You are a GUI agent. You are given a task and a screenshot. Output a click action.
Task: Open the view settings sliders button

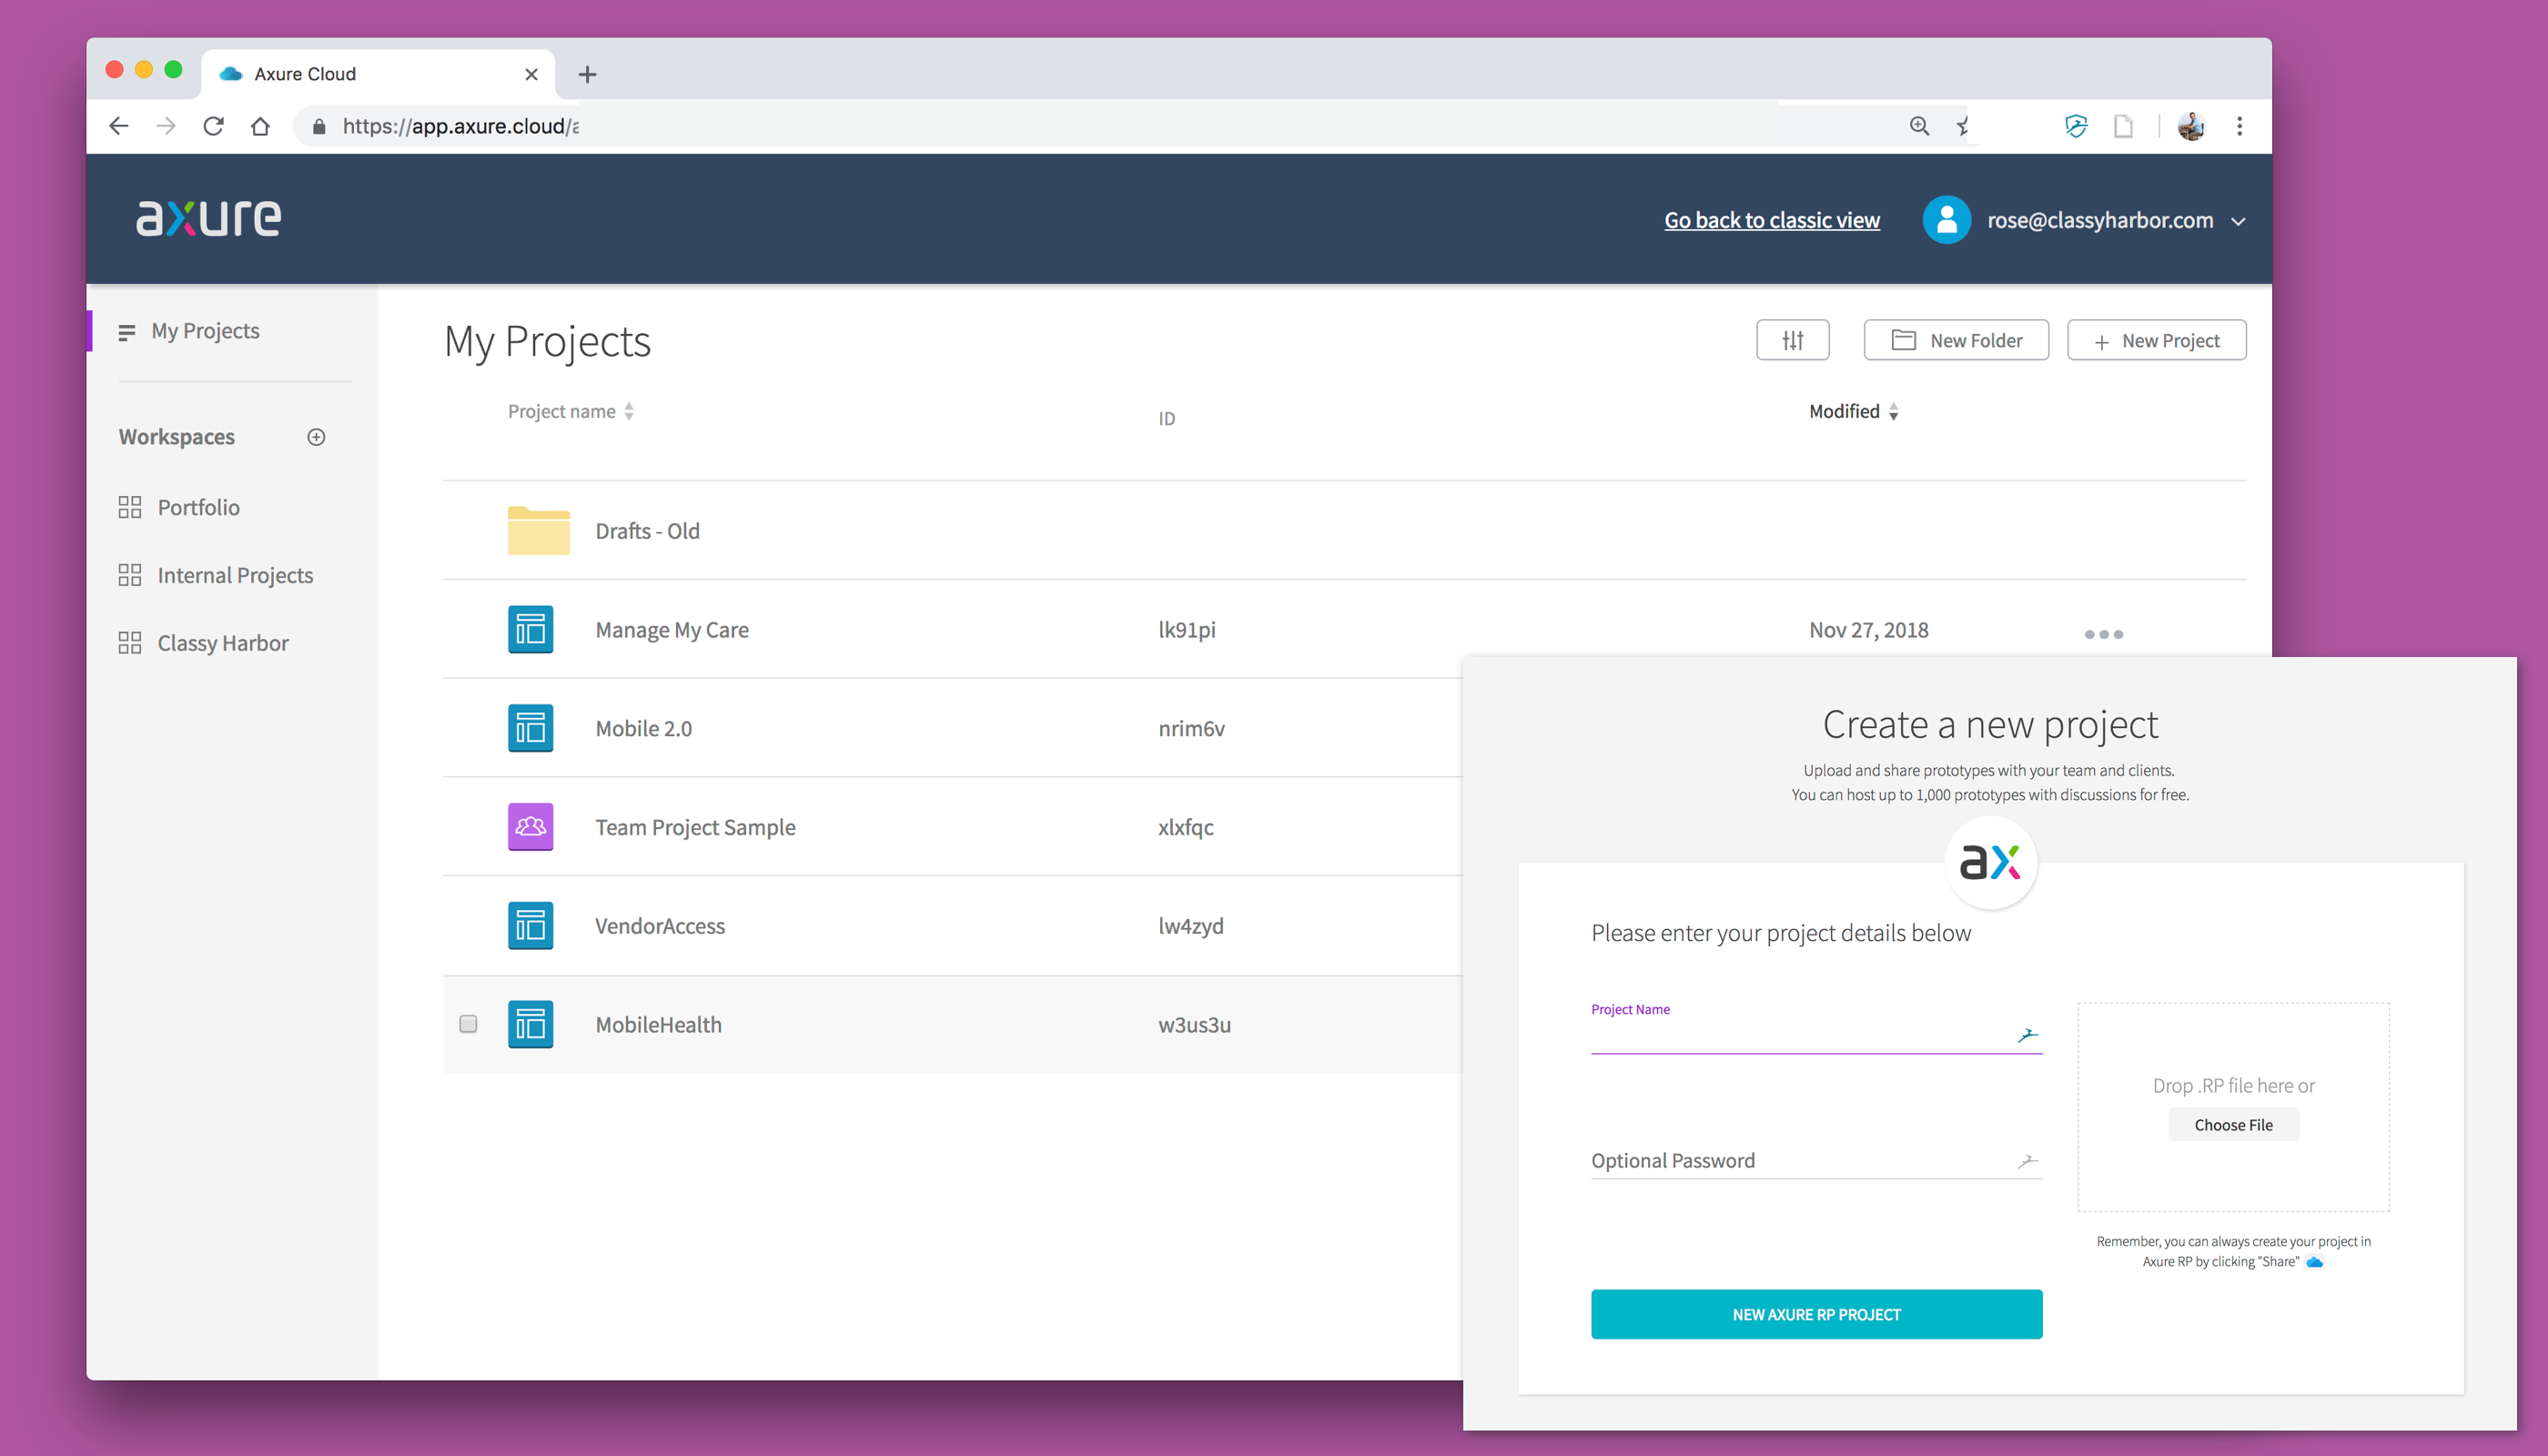click(1792, 340)
